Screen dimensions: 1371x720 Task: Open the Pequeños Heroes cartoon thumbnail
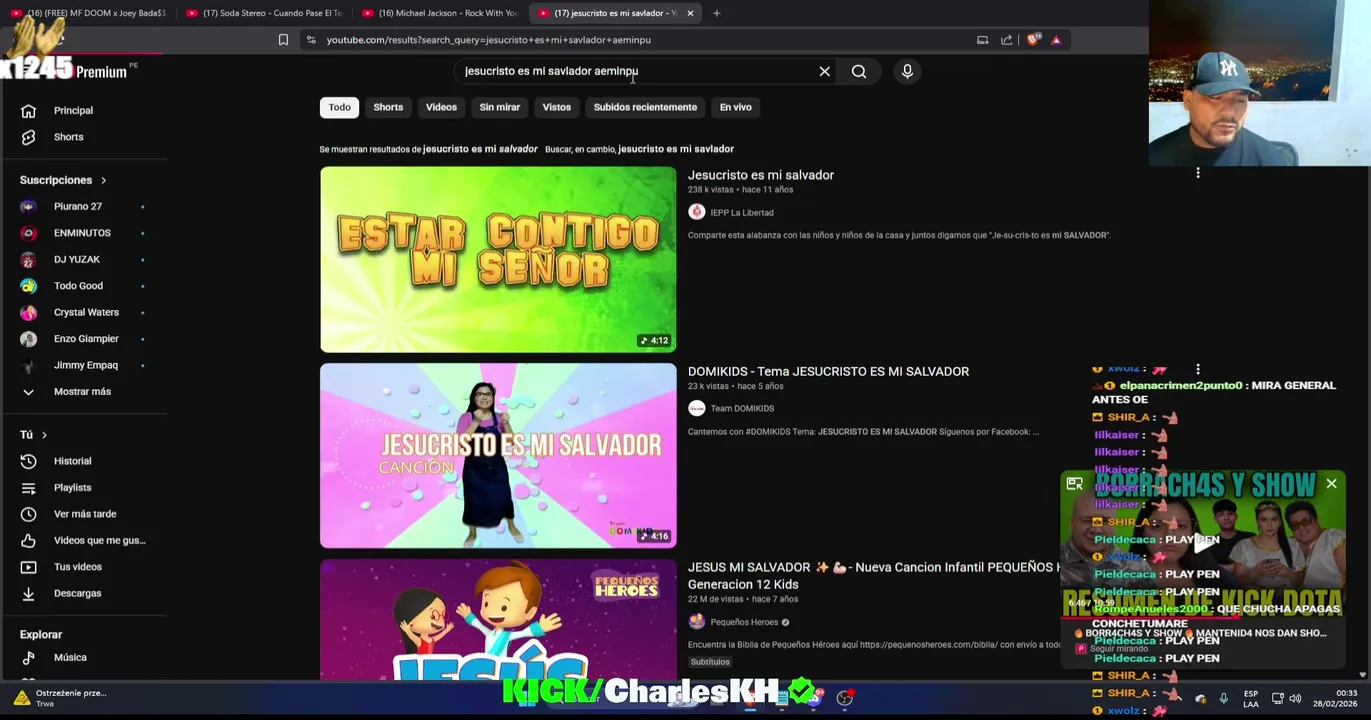(x=498, y=620)
